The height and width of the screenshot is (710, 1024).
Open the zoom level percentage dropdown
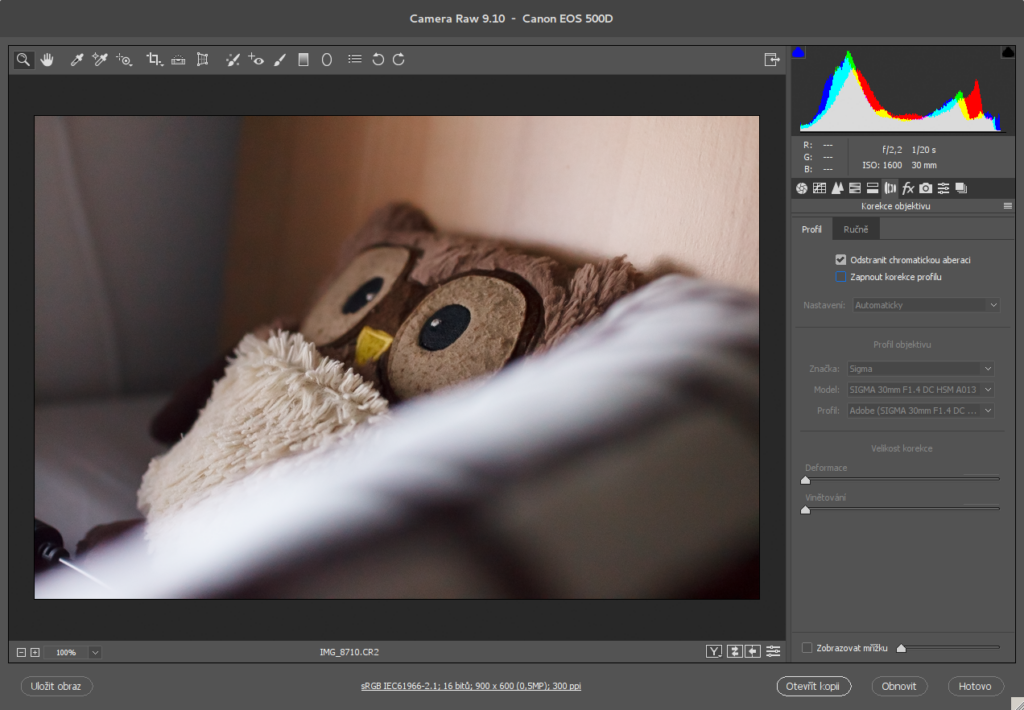click(x=94, y=652)
